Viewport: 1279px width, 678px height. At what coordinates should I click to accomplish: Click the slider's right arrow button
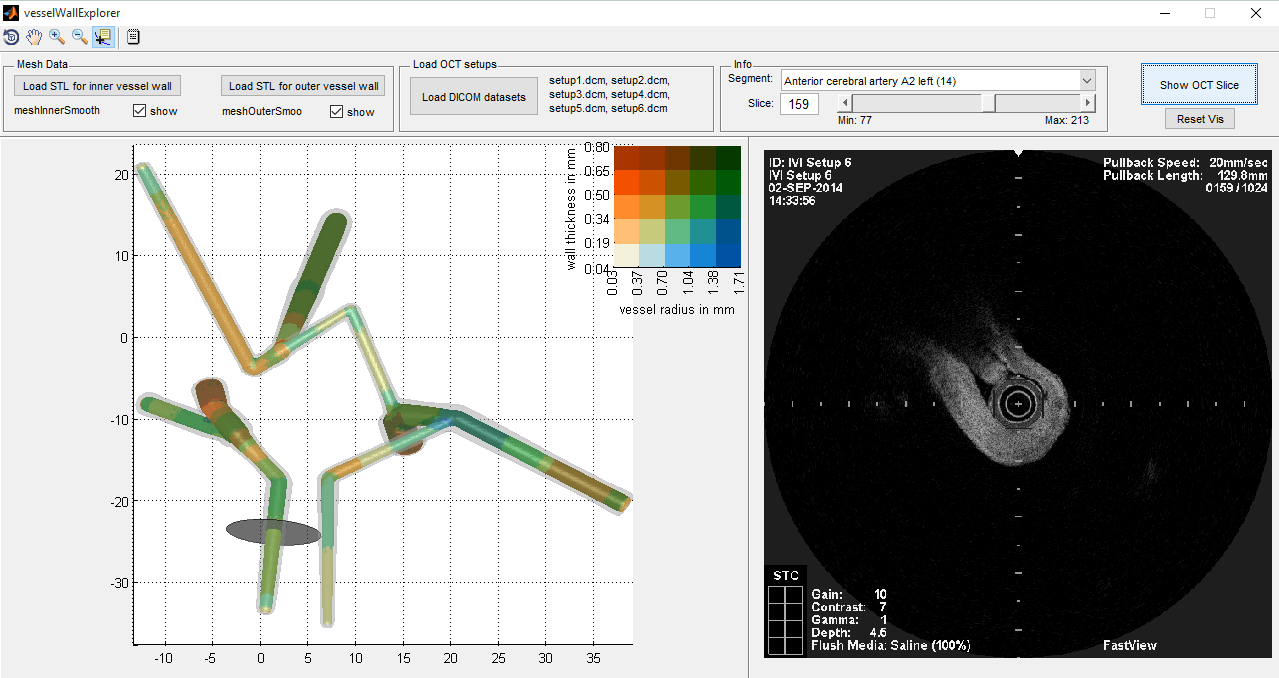click(x=1088, y=103)
